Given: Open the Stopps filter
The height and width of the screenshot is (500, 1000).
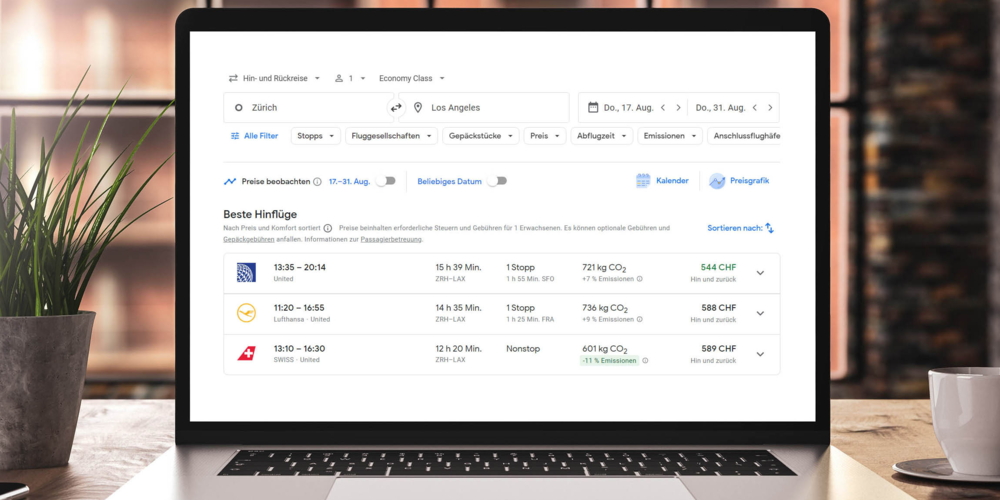Looking at the screenshot, I should click(x=315, y=136).
